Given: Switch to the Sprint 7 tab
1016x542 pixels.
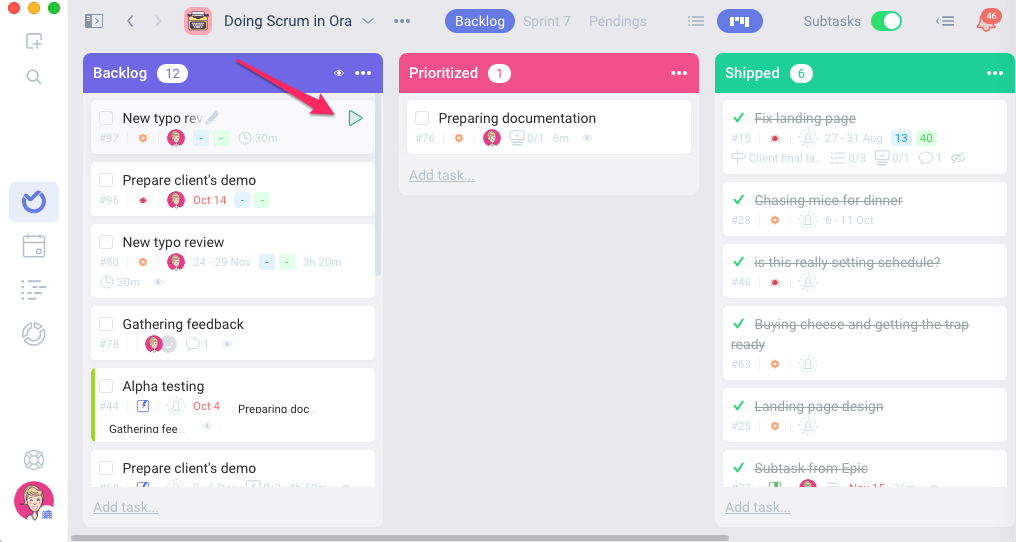Looking at the screenshot, I should [x=547, y=21].
